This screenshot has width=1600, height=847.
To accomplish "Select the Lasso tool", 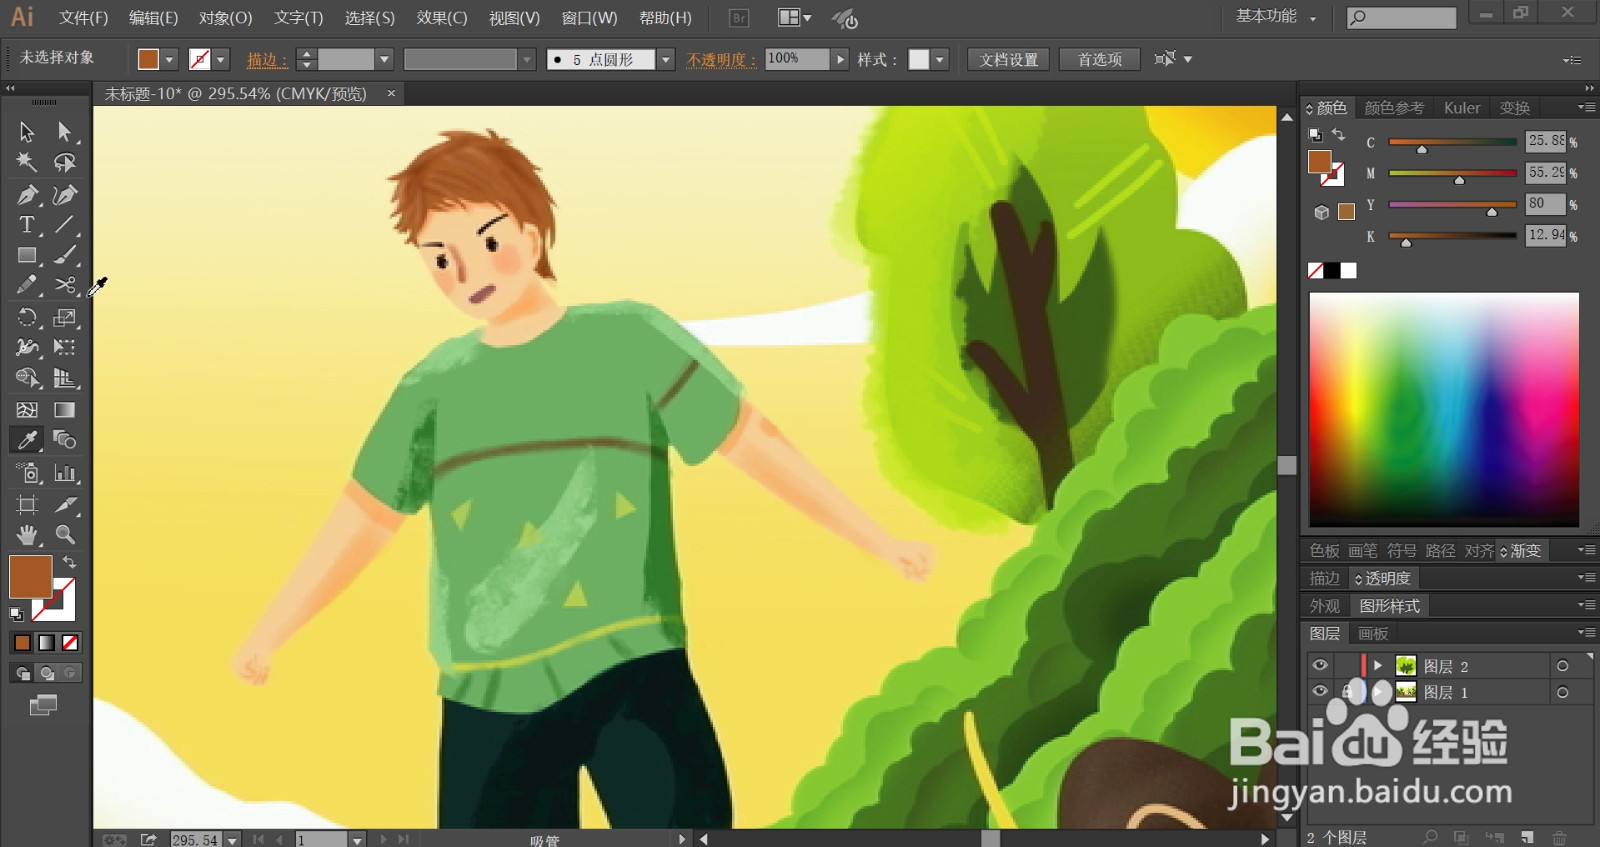I will pyautogui.click(x=65, y=162).
